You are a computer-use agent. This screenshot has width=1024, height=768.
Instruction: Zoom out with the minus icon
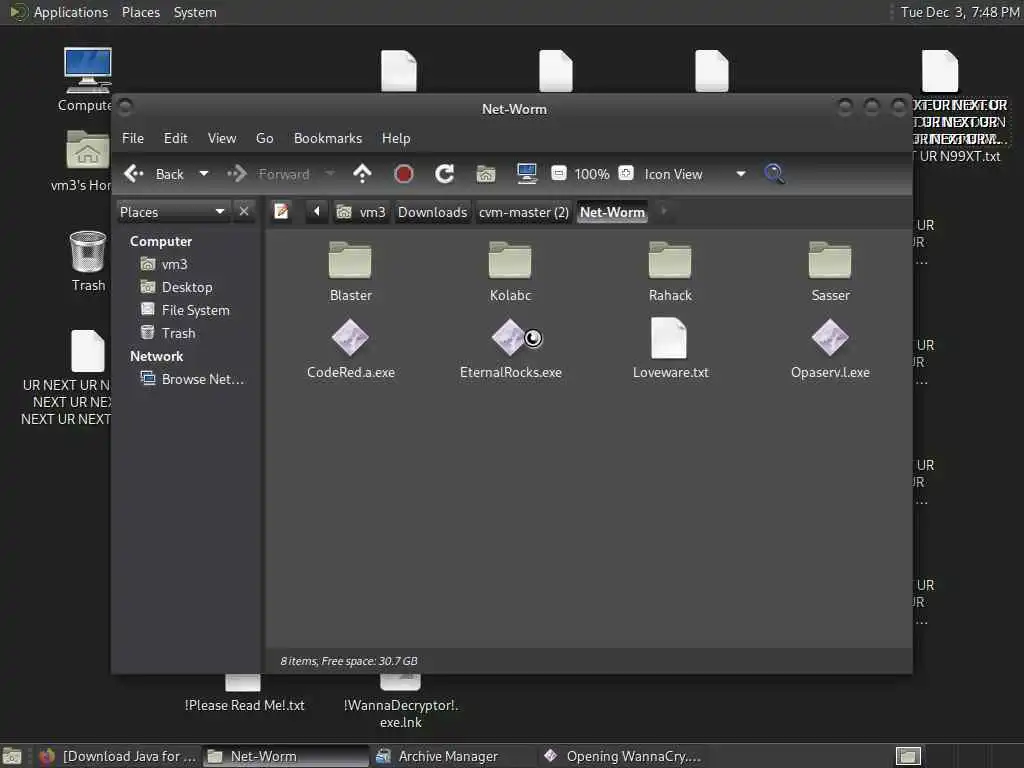558,173
